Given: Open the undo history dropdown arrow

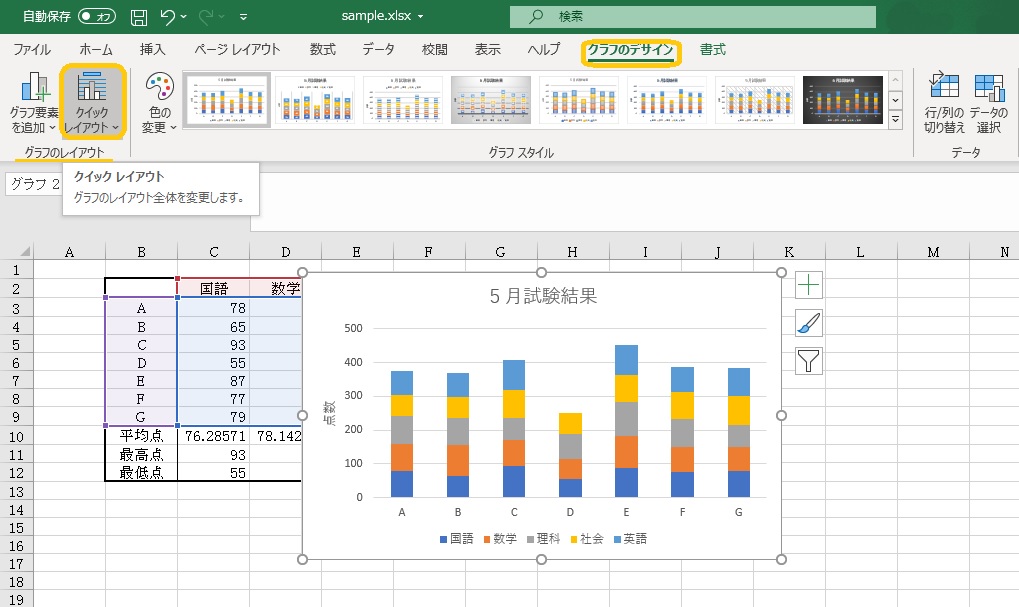Looking at the screenshot, I should click(x=190, y=17).
